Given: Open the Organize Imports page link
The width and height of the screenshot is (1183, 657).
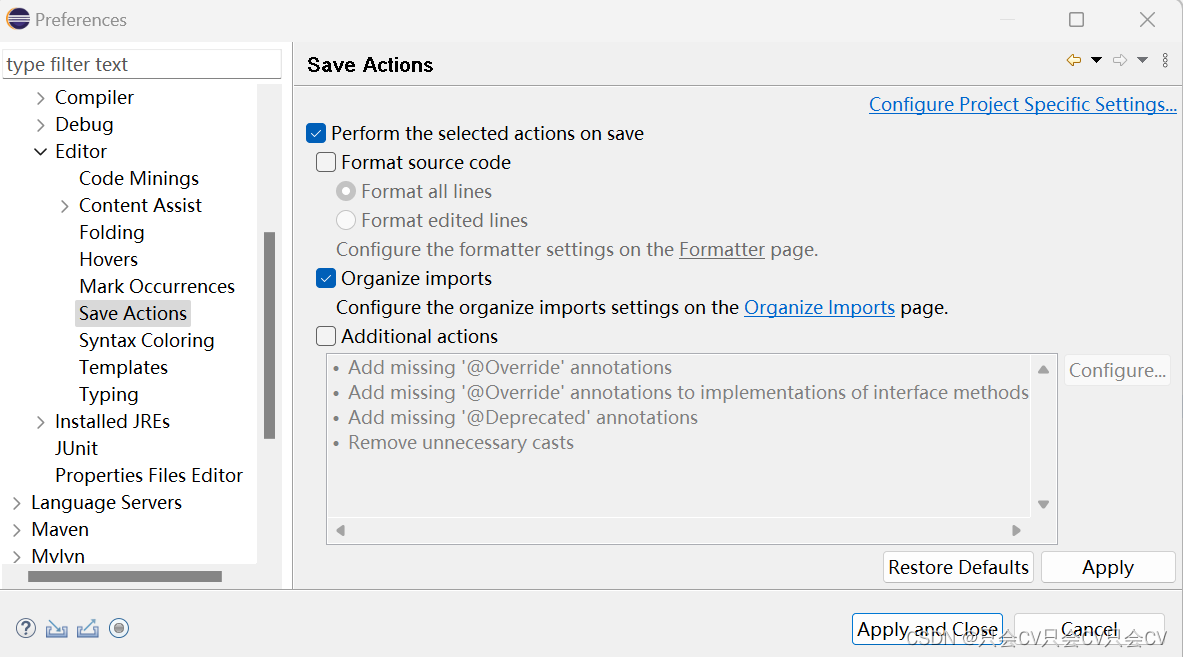Looking at the screenshot, I should pyautogui.click(x=819, y=307).
